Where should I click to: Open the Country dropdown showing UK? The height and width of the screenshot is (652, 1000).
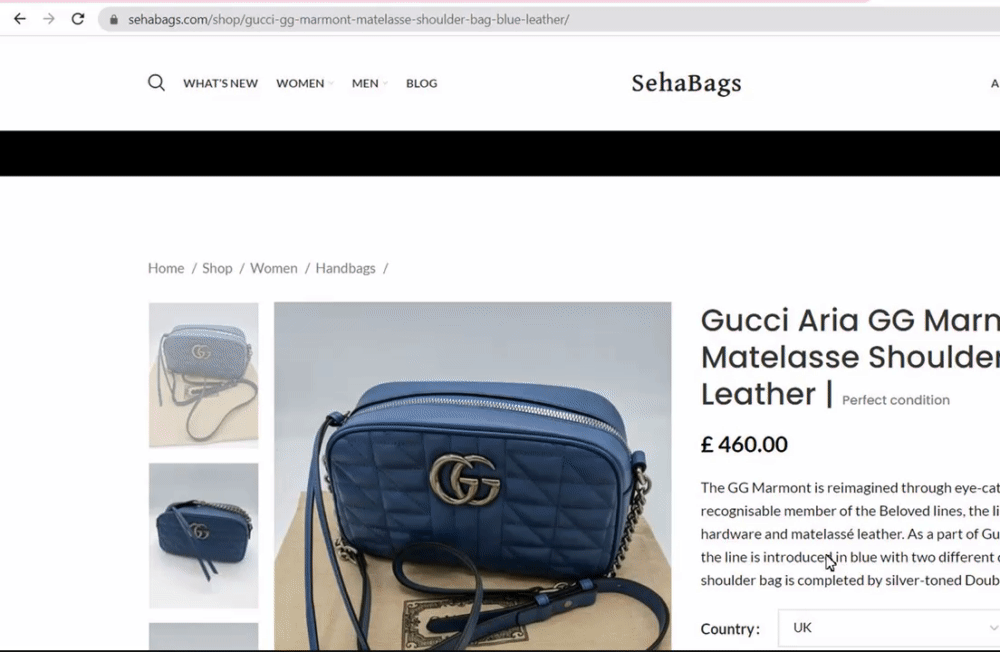[888, 628]
